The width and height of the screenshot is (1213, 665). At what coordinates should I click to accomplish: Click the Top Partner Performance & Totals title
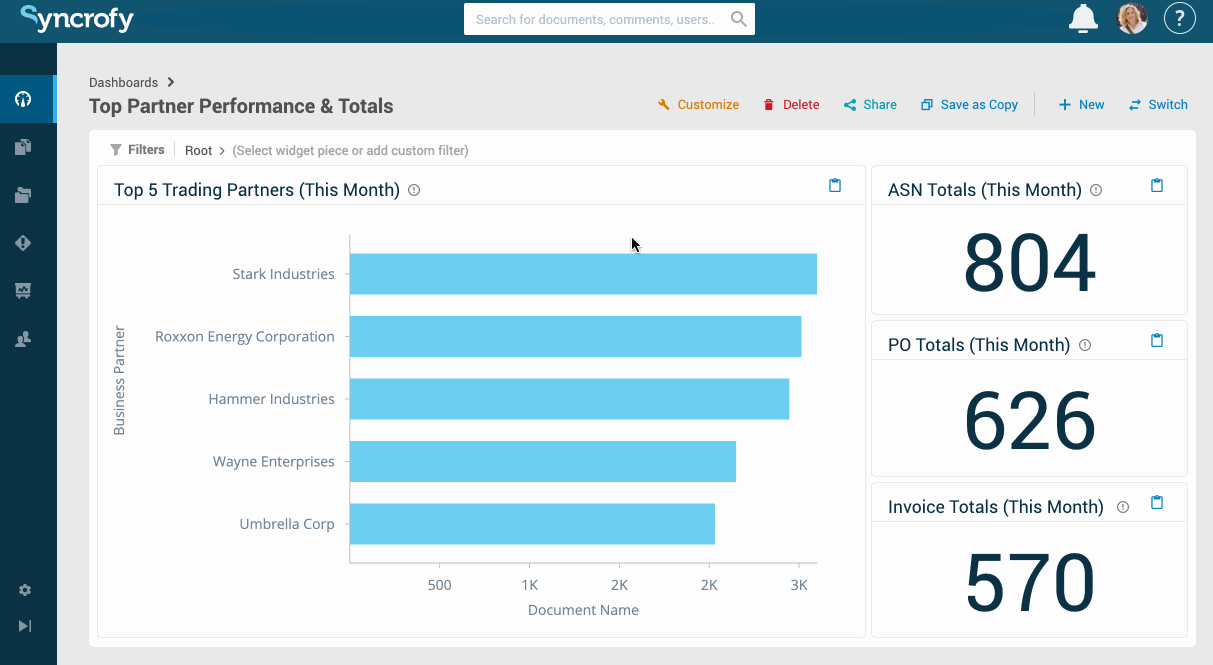[x=241, y=106]
